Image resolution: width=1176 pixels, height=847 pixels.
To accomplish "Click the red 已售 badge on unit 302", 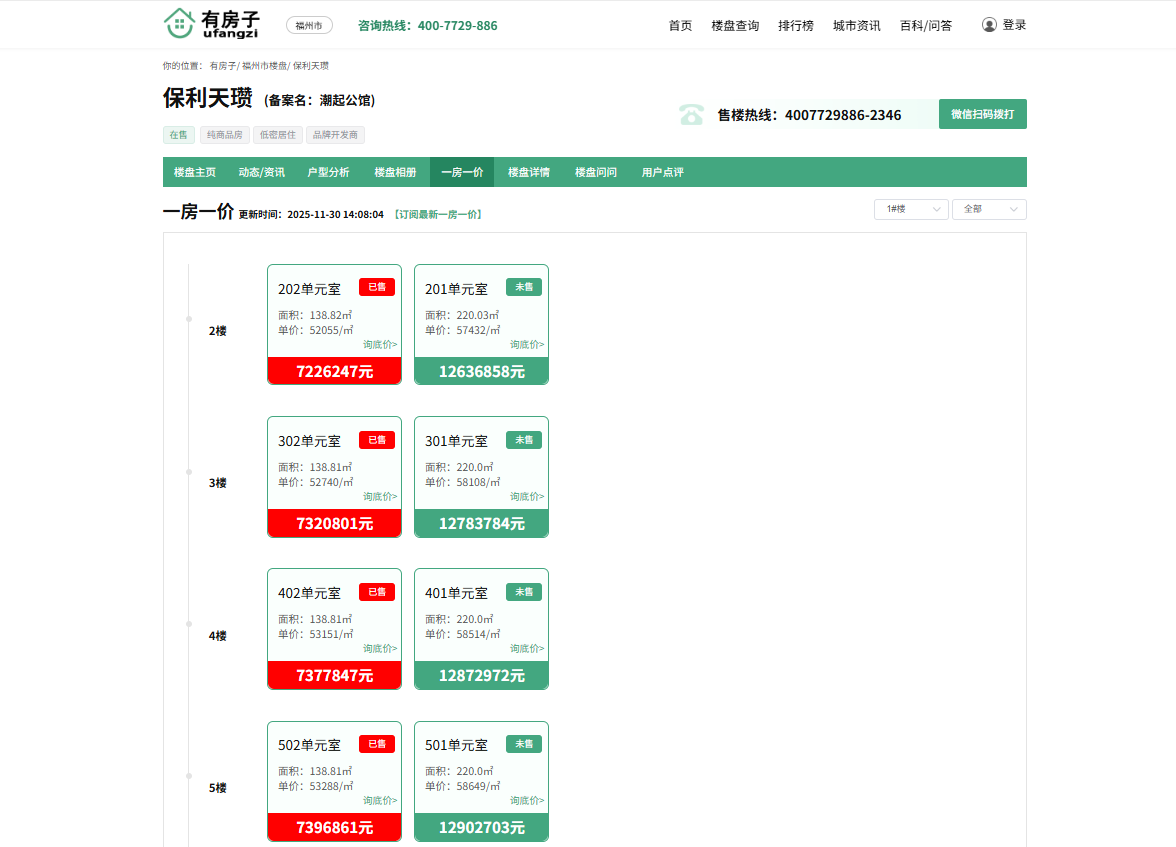I will coord(377,440).
